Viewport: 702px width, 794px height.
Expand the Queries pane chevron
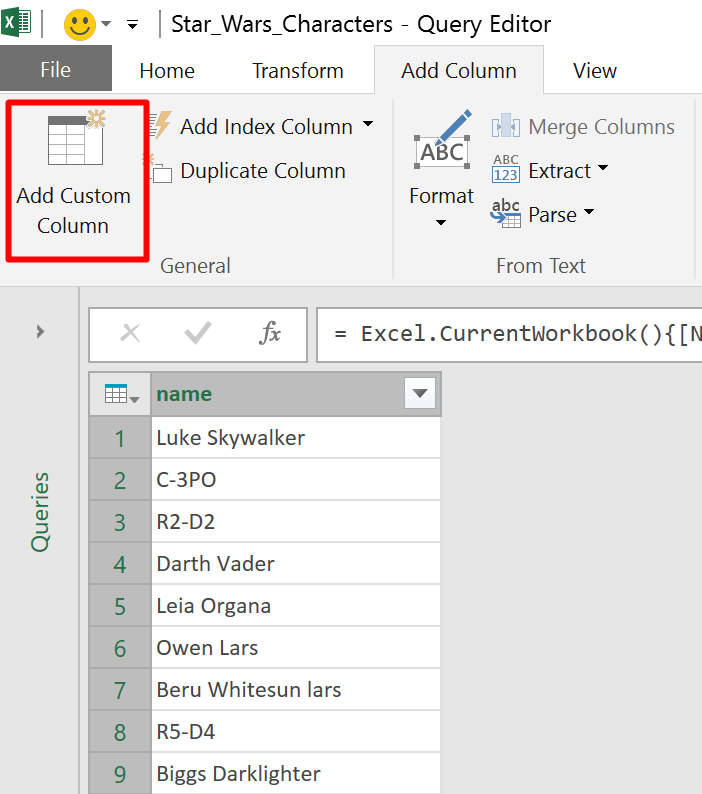point(40,332)
